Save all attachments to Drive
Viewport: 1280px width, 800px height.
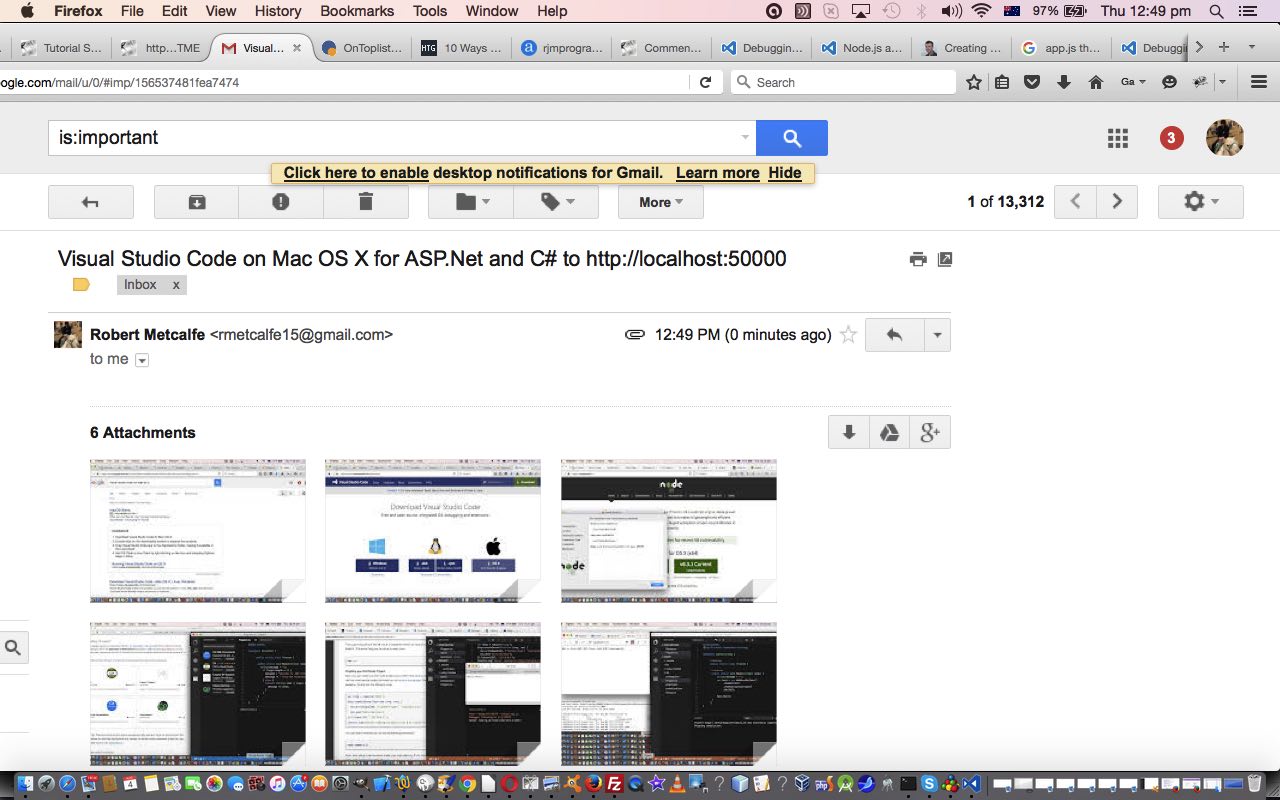[889, 432]
